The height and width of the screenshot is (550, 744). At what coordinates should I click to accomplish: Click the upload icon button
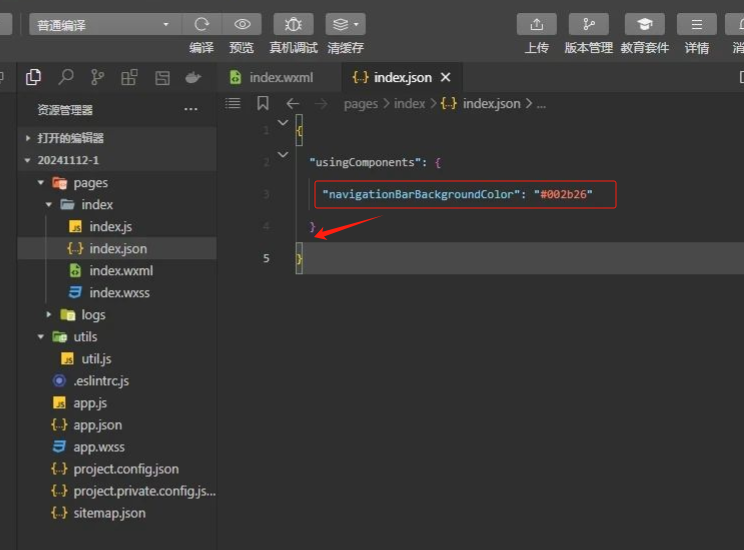[x=537, y=24]
